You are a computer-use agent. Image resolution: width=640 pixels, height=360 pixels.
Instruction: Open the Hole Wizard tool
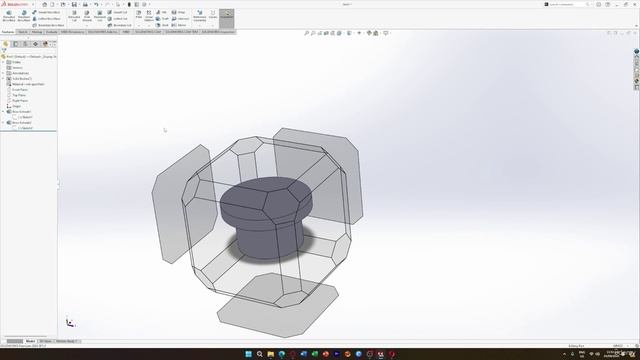pos(87,16)
